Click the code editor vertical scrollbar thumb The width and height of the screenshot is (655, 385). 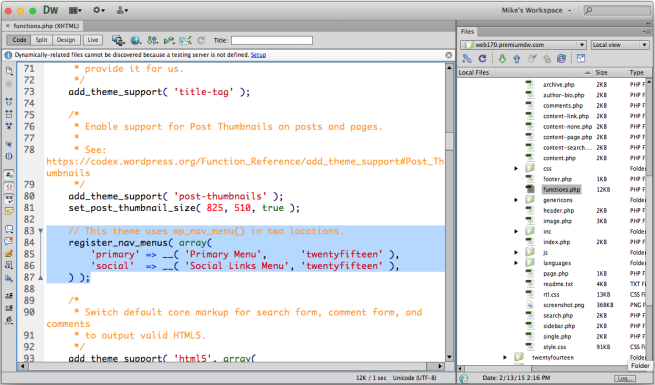449,141
